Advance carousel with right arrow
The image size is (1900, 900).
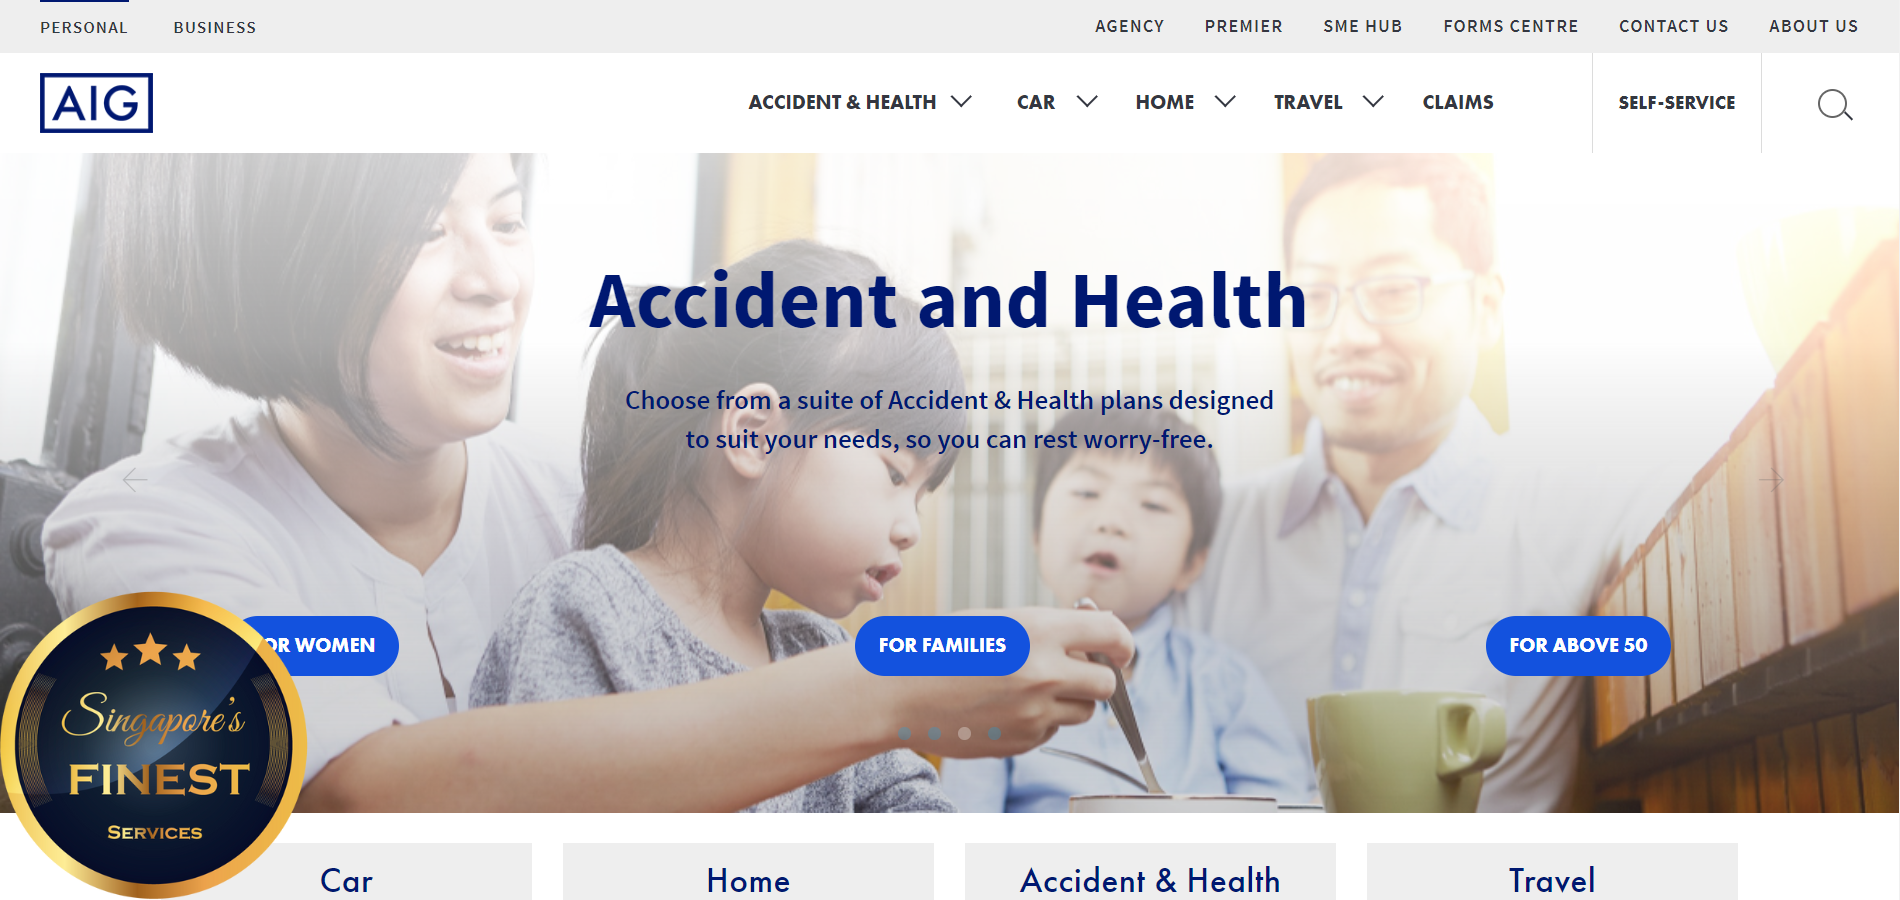pos(1771,480)
